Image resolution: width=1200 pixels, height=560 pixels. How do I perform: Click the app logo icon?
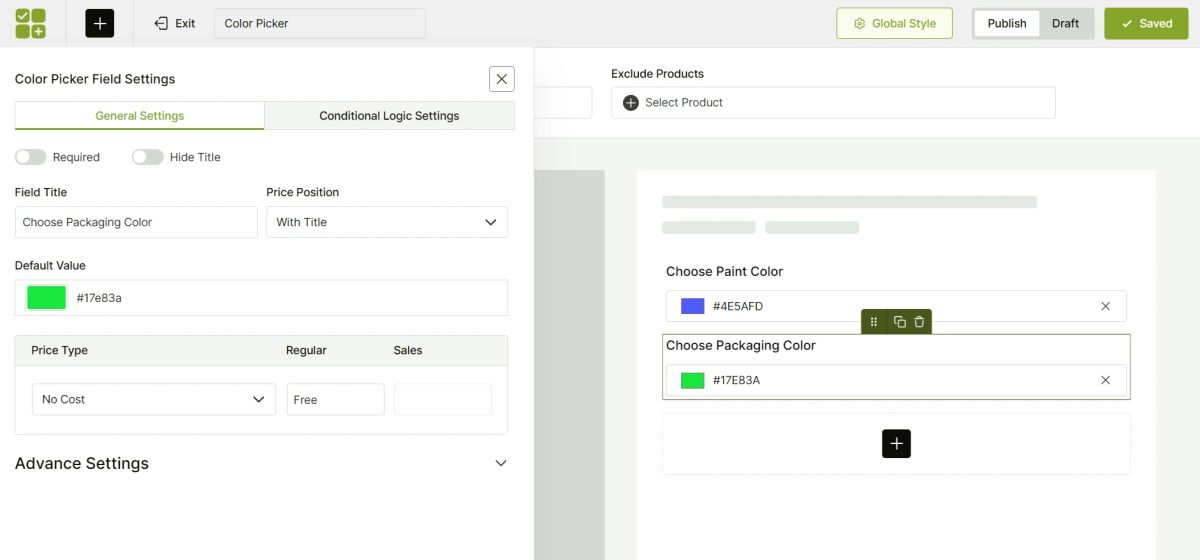(x=30, y=23)
